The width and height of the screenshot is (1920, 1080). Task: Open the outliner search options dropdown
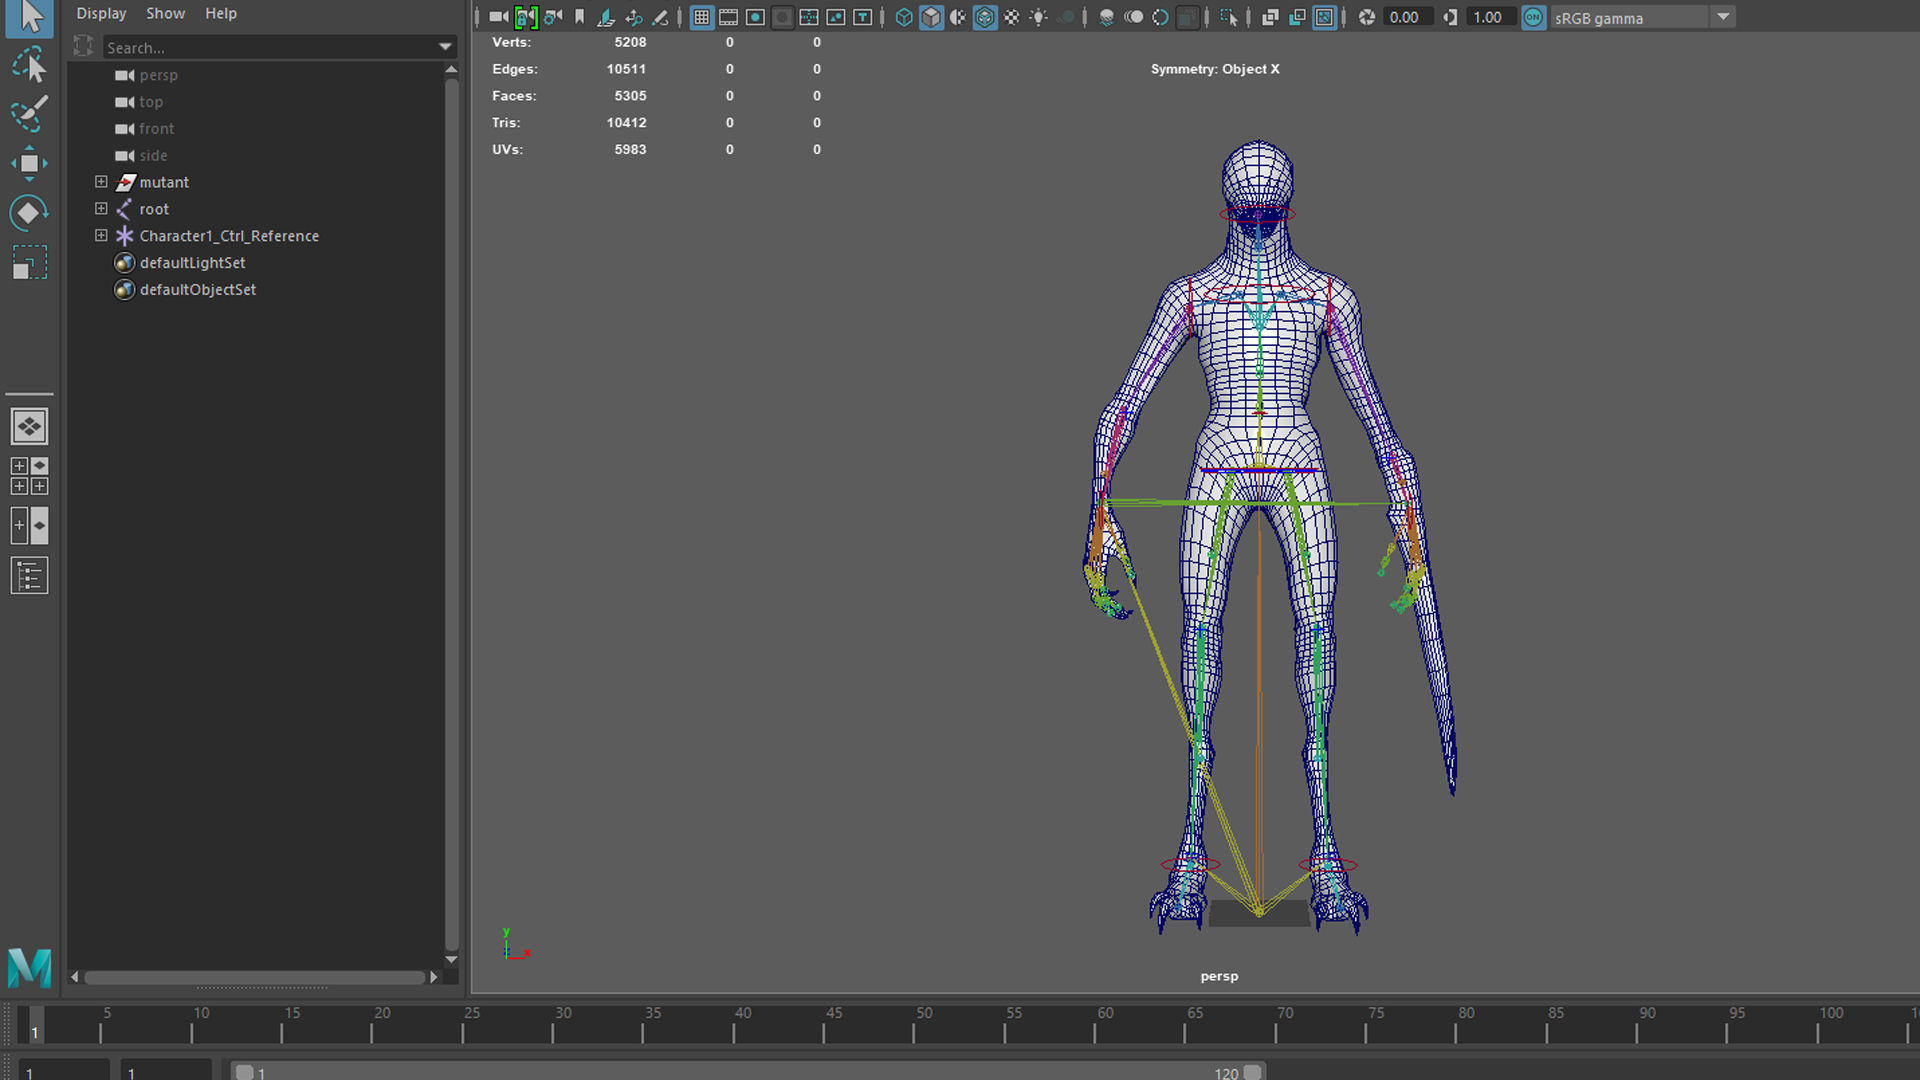coord(445,47)
